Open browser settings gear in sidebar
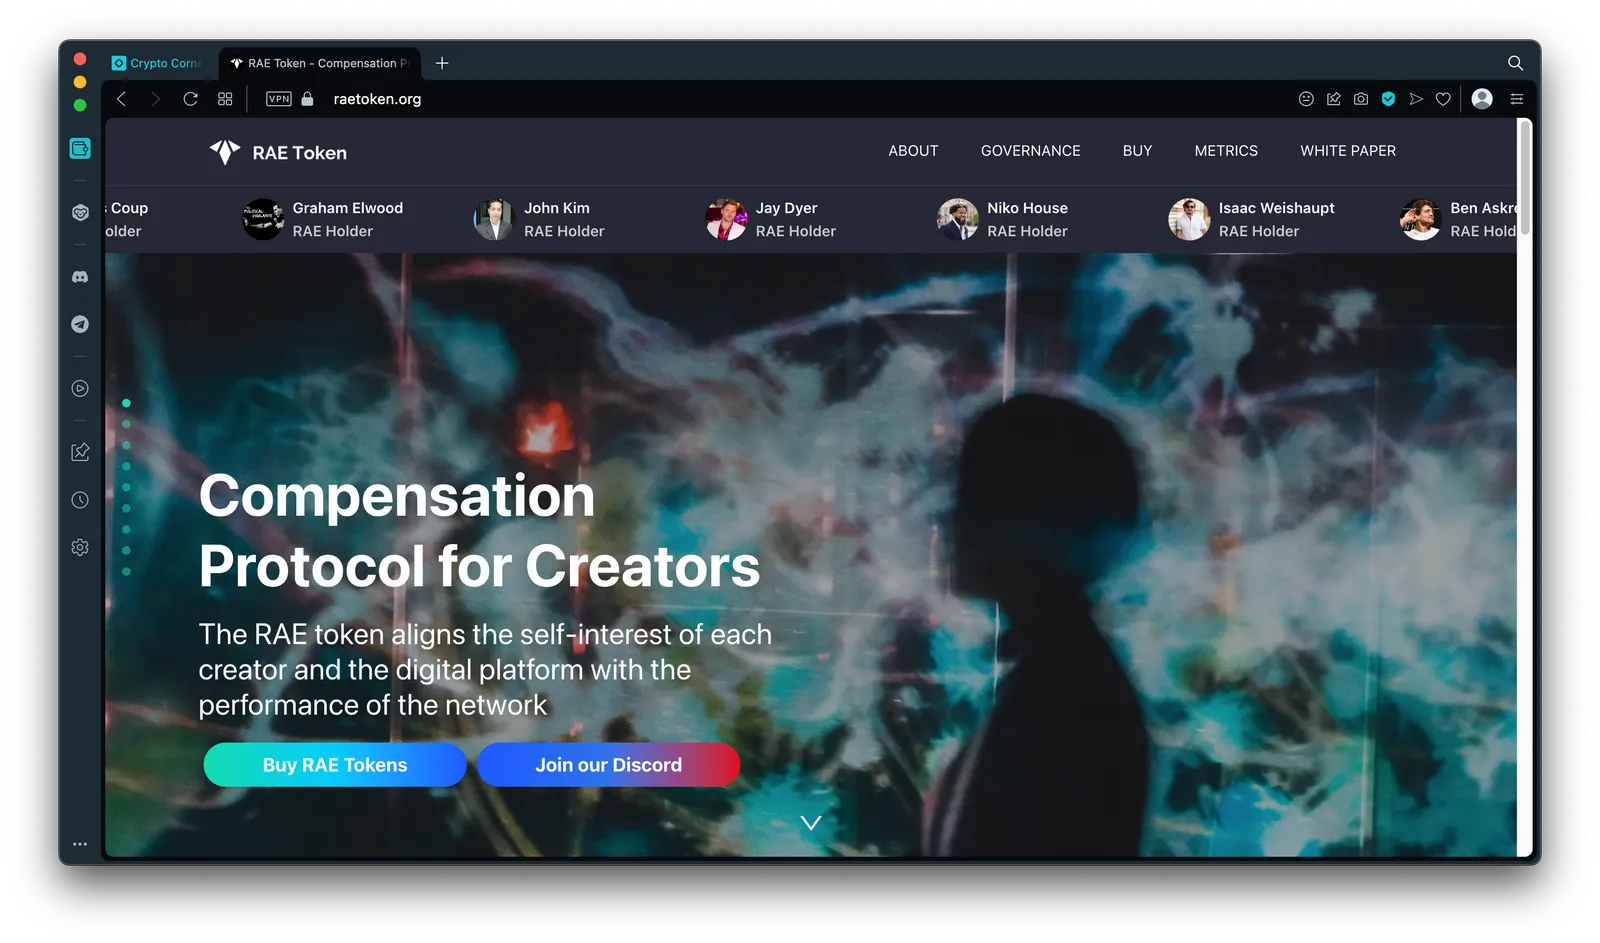 pos(80,547)
